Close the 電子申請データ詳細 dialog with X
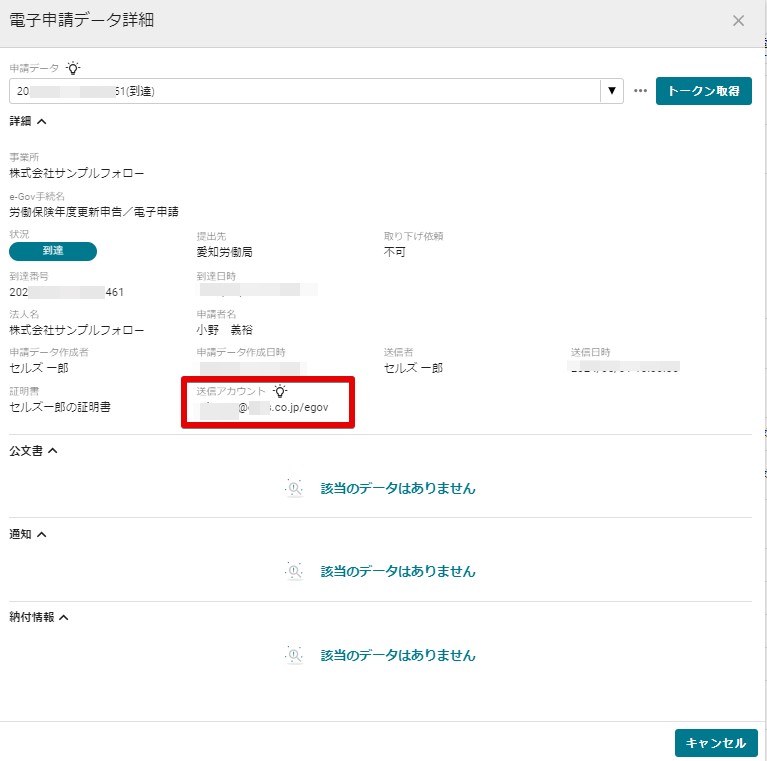 738,20
